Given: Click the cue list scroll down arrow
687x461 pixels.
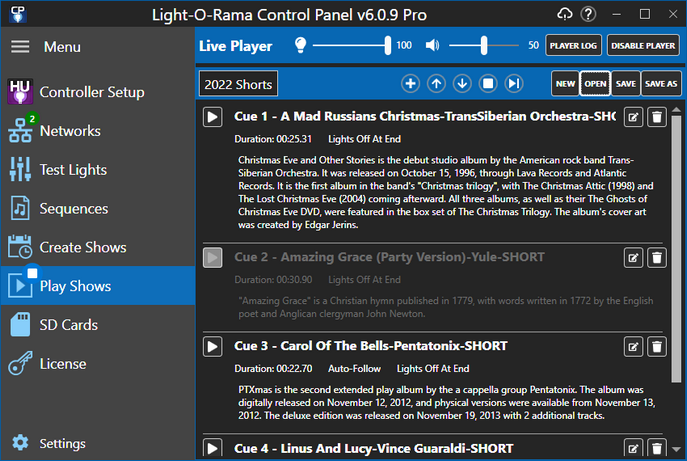Looking at the screenshot, I should (676, 449).
